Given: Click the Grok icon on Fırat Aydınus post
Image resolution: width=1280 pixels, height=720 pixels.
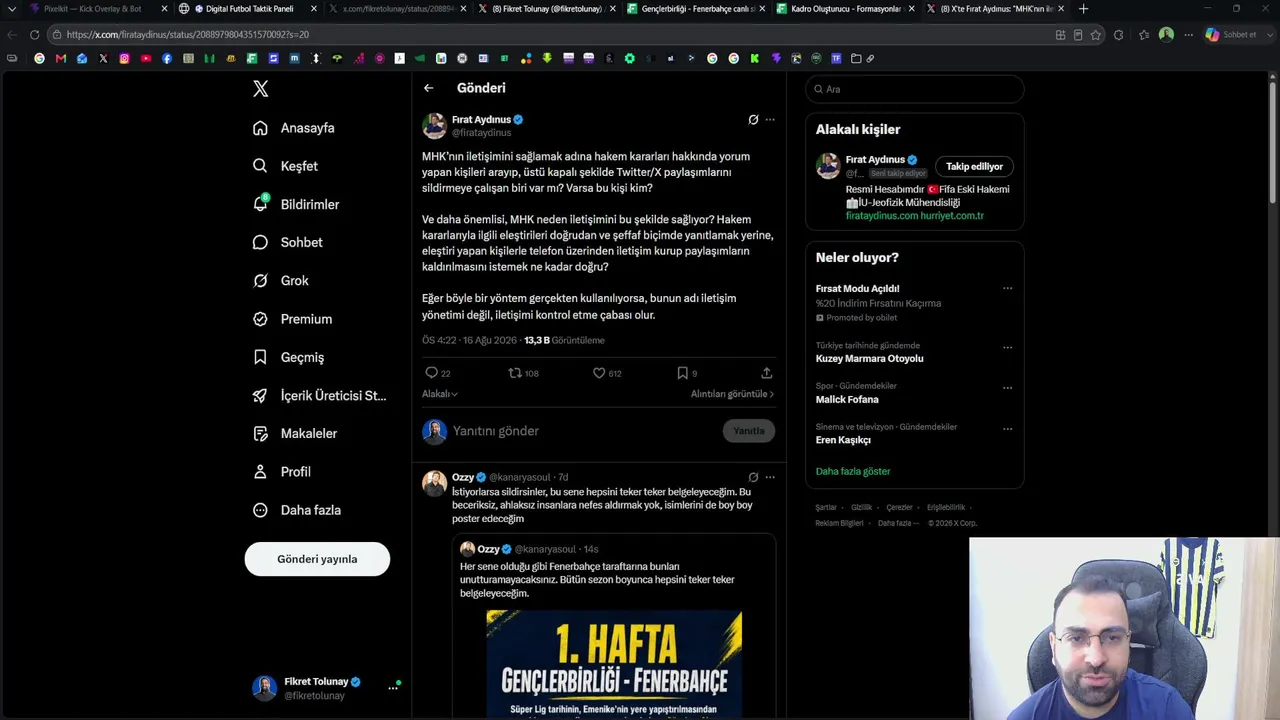Looking at the screenshot, I should click(753, 119).
